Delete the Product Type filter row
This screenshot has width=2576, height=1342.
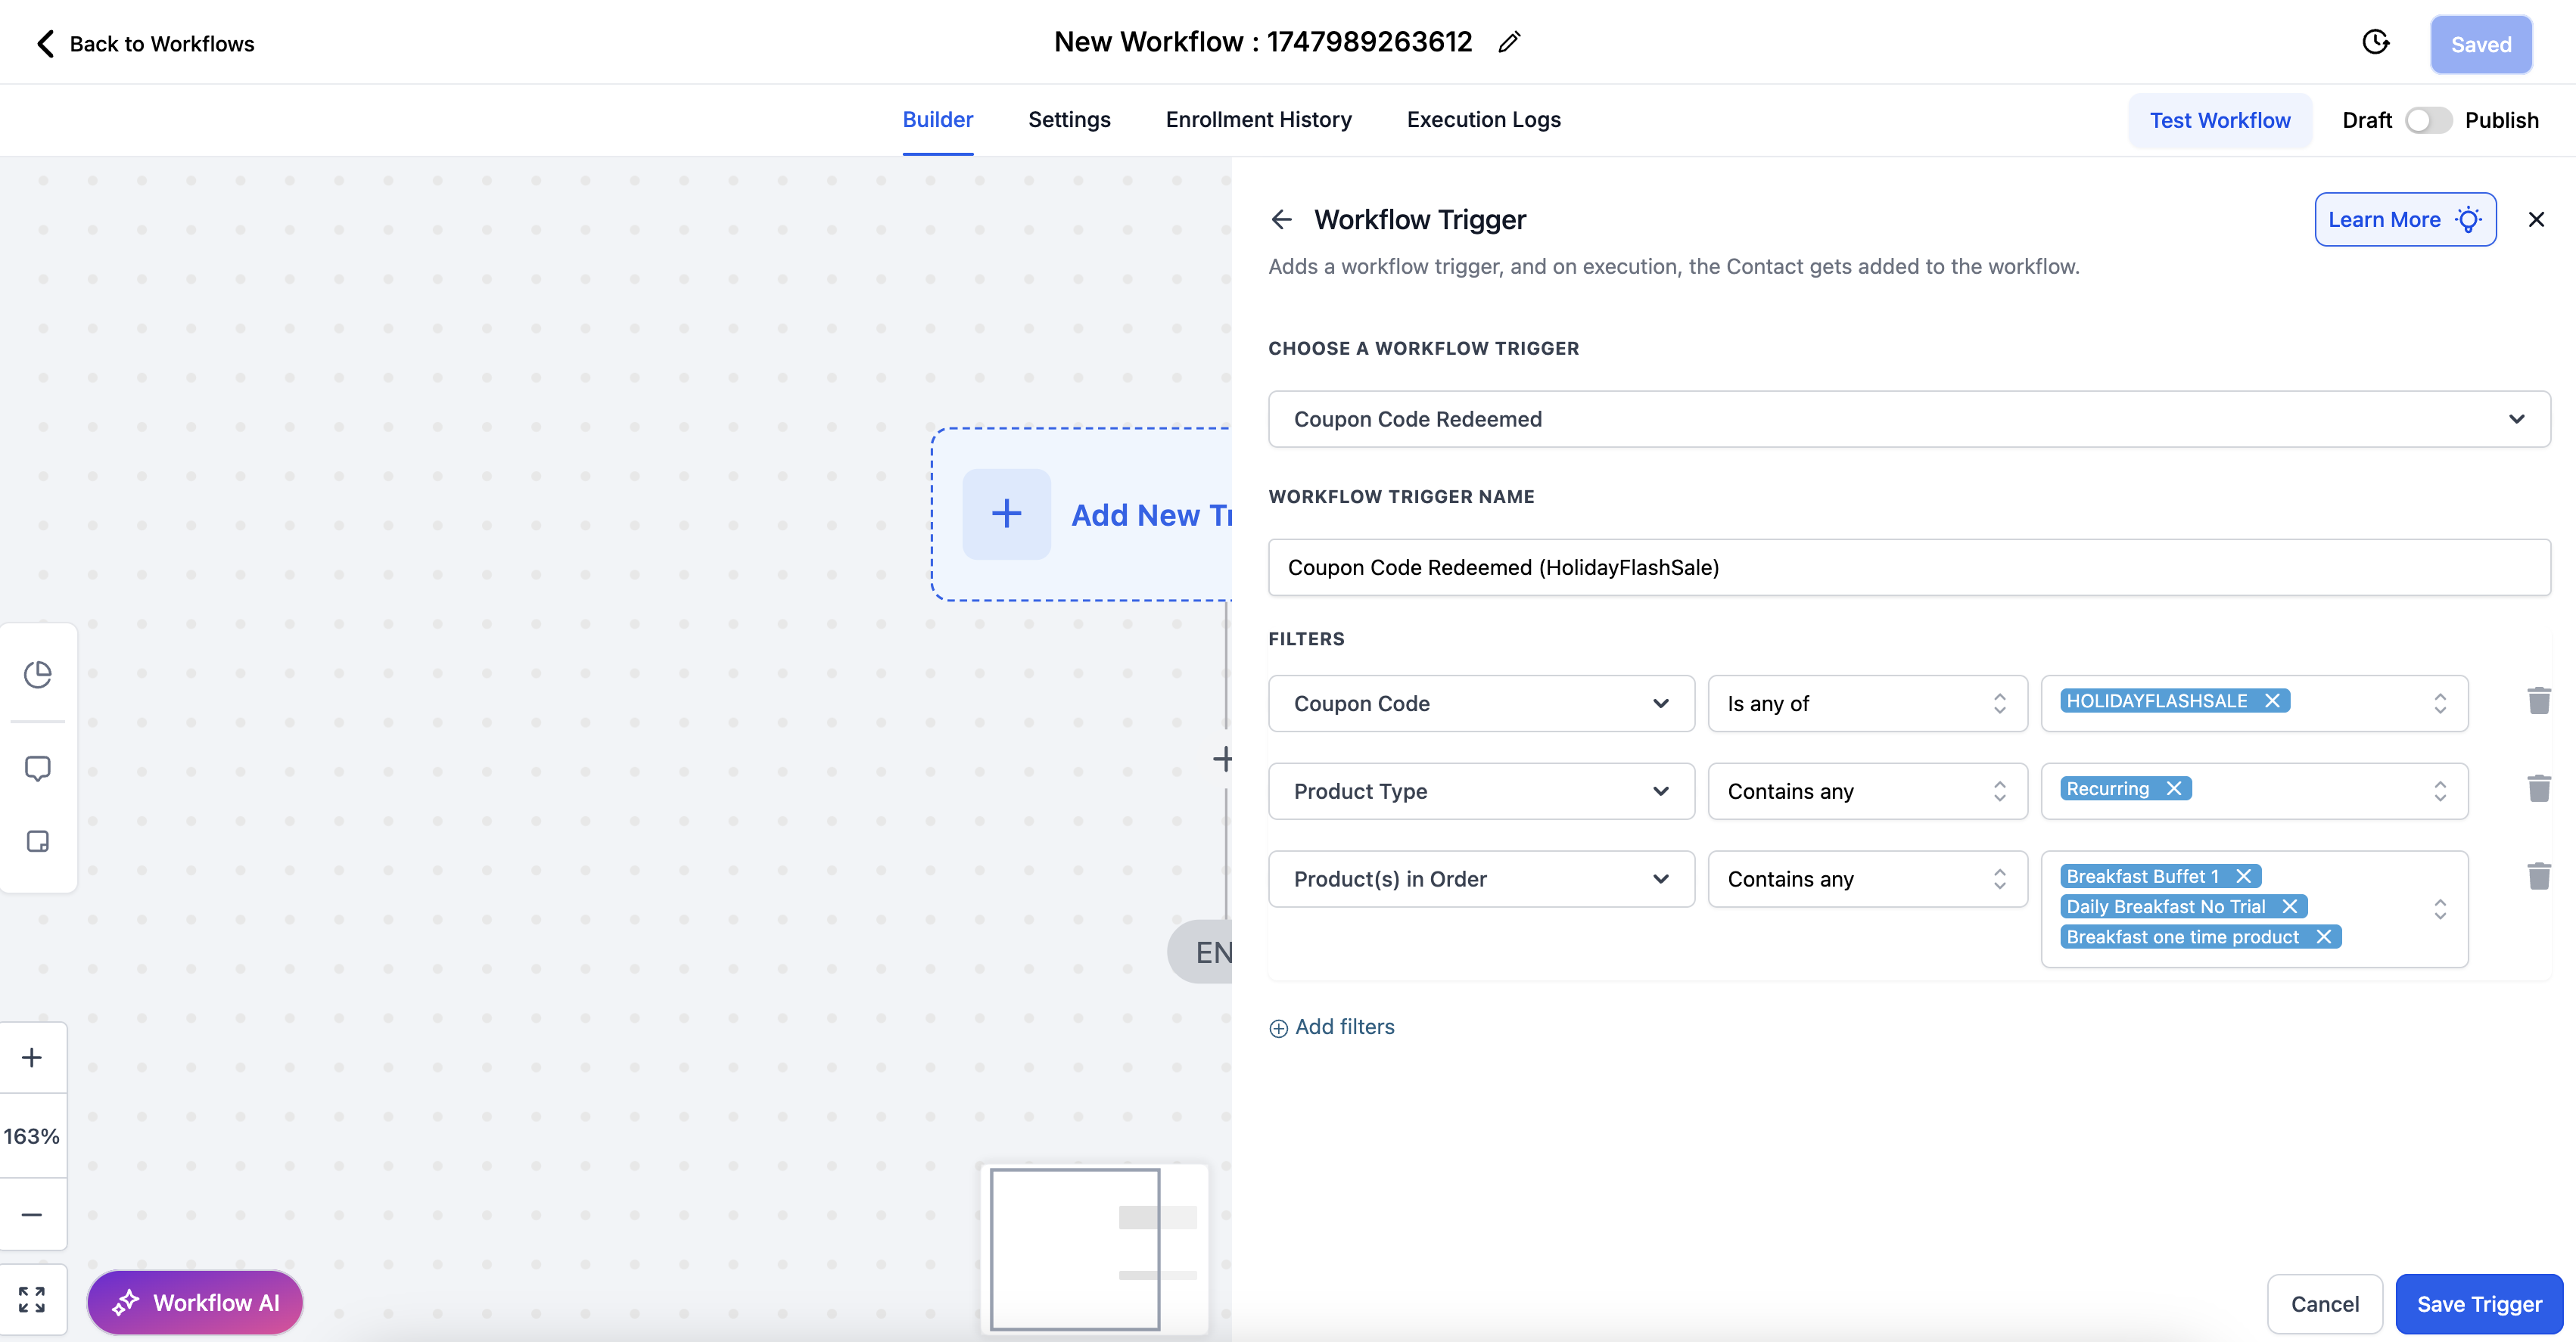pyautogui.click(x=2538, y=789)
